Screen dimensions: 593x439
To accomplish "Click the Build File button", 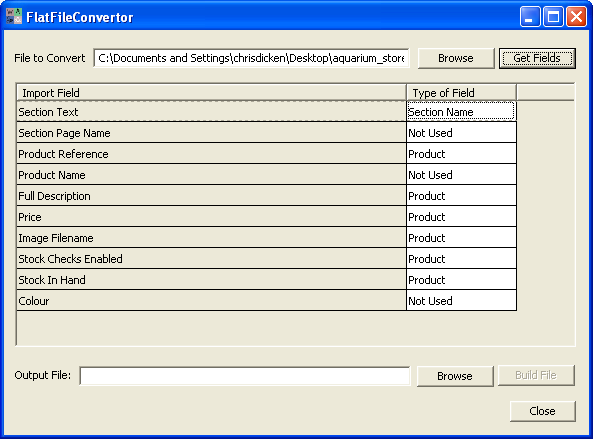I will point(536,375).
